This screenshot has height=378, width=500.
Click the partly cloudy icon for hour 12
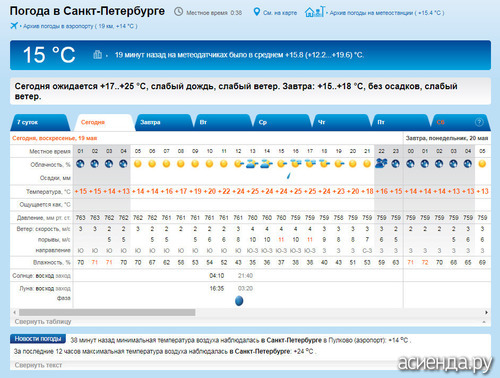(239, 164)
